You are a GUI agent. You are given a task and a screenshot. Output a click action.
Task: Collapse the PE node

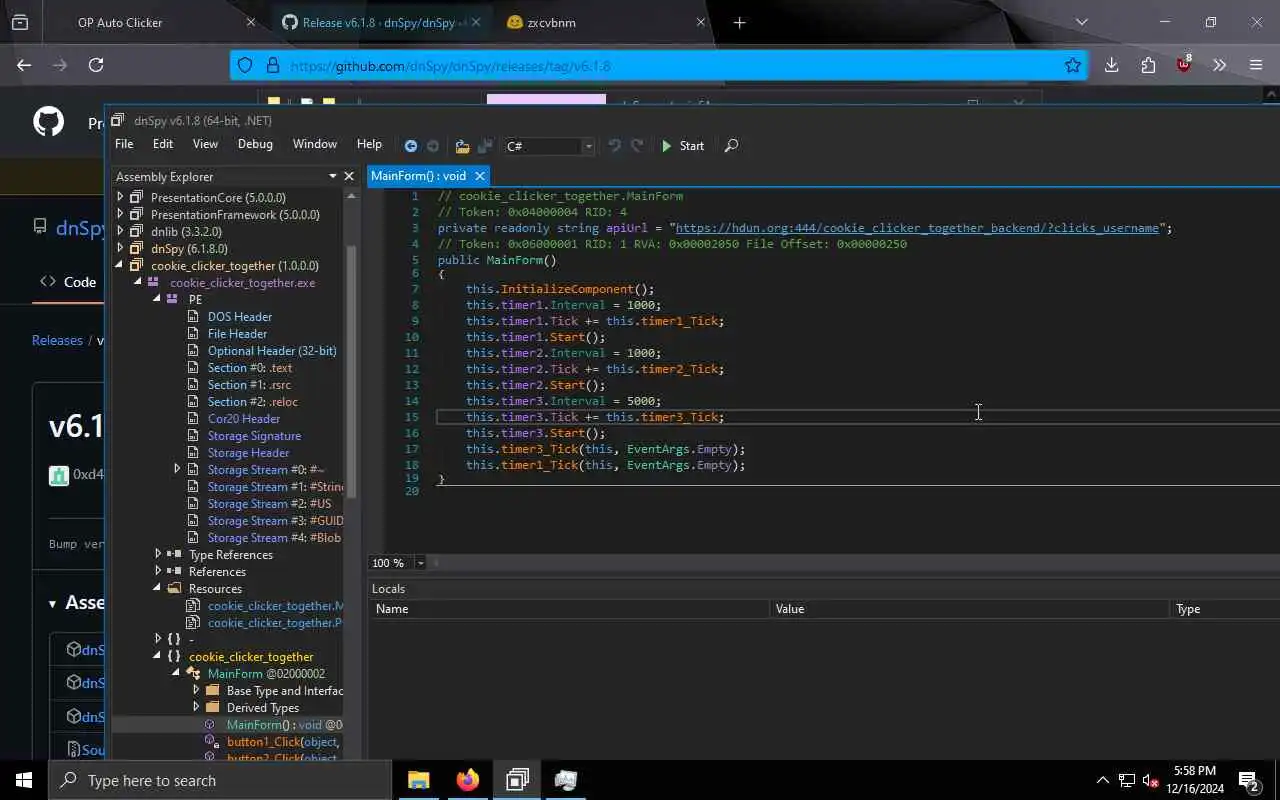[x=158, y=300]
